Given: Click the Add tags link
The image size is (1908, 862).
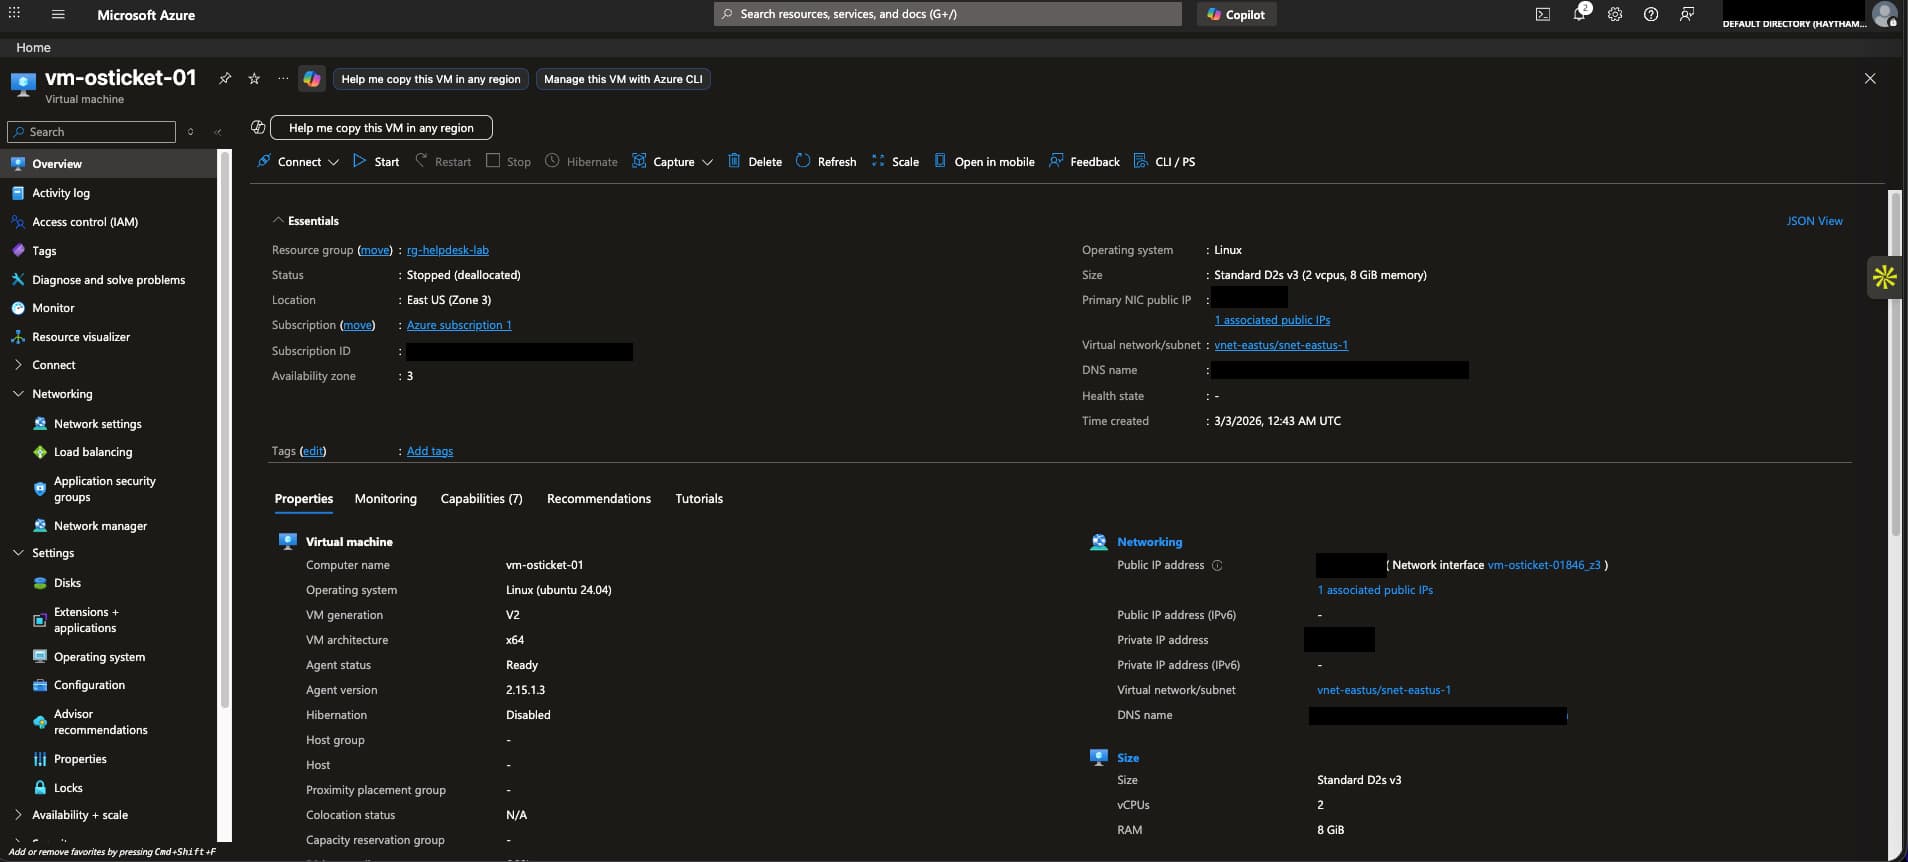Looking at the screenshot, I should coord(429,451).
